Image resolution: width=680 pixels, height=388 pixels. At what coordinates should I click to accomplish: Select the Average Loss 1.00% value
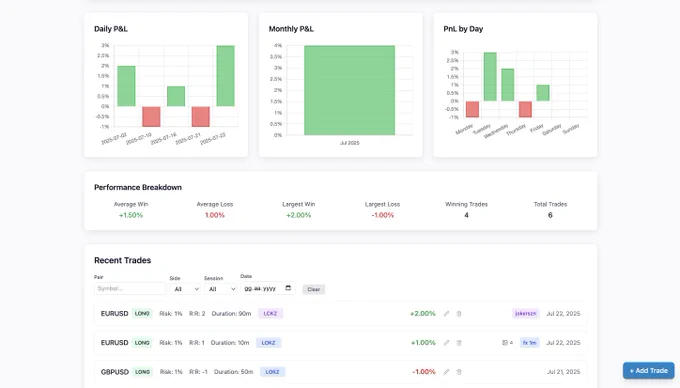[215, 215]
